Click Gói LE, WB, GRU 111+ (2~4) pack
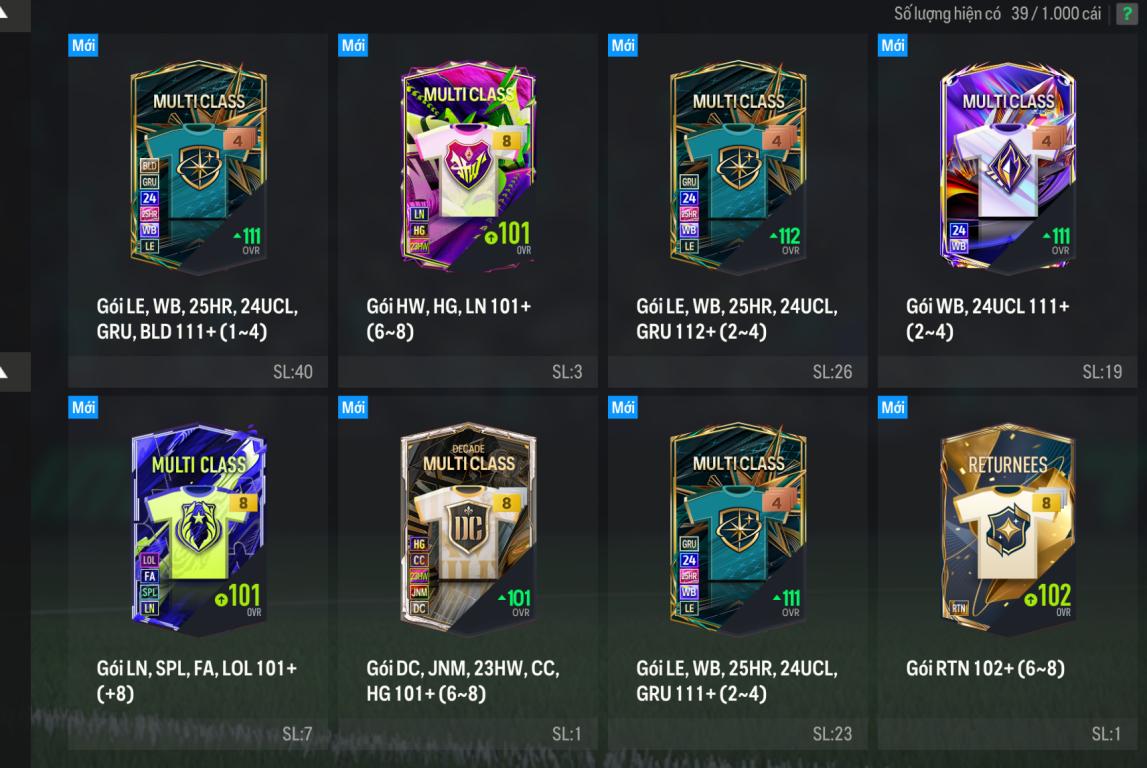Screen dimensions: 1147x768 click(x=737, y=572)
